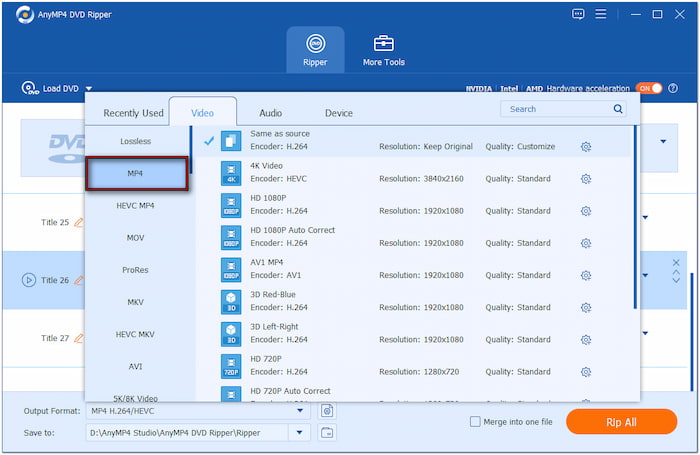This screenshot has width=700, height=455.
Task: Toggle hardware acceleration ON switch
Action: tap(649, 88)
